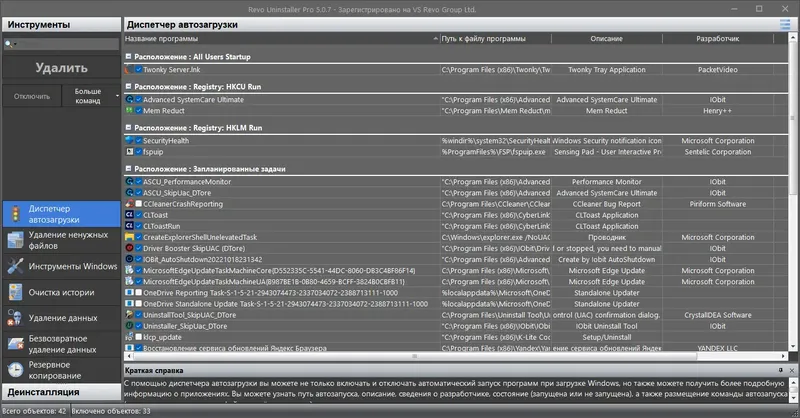Select Резервное копирование tool
The image size is (800, 418).
pos(61,370)
